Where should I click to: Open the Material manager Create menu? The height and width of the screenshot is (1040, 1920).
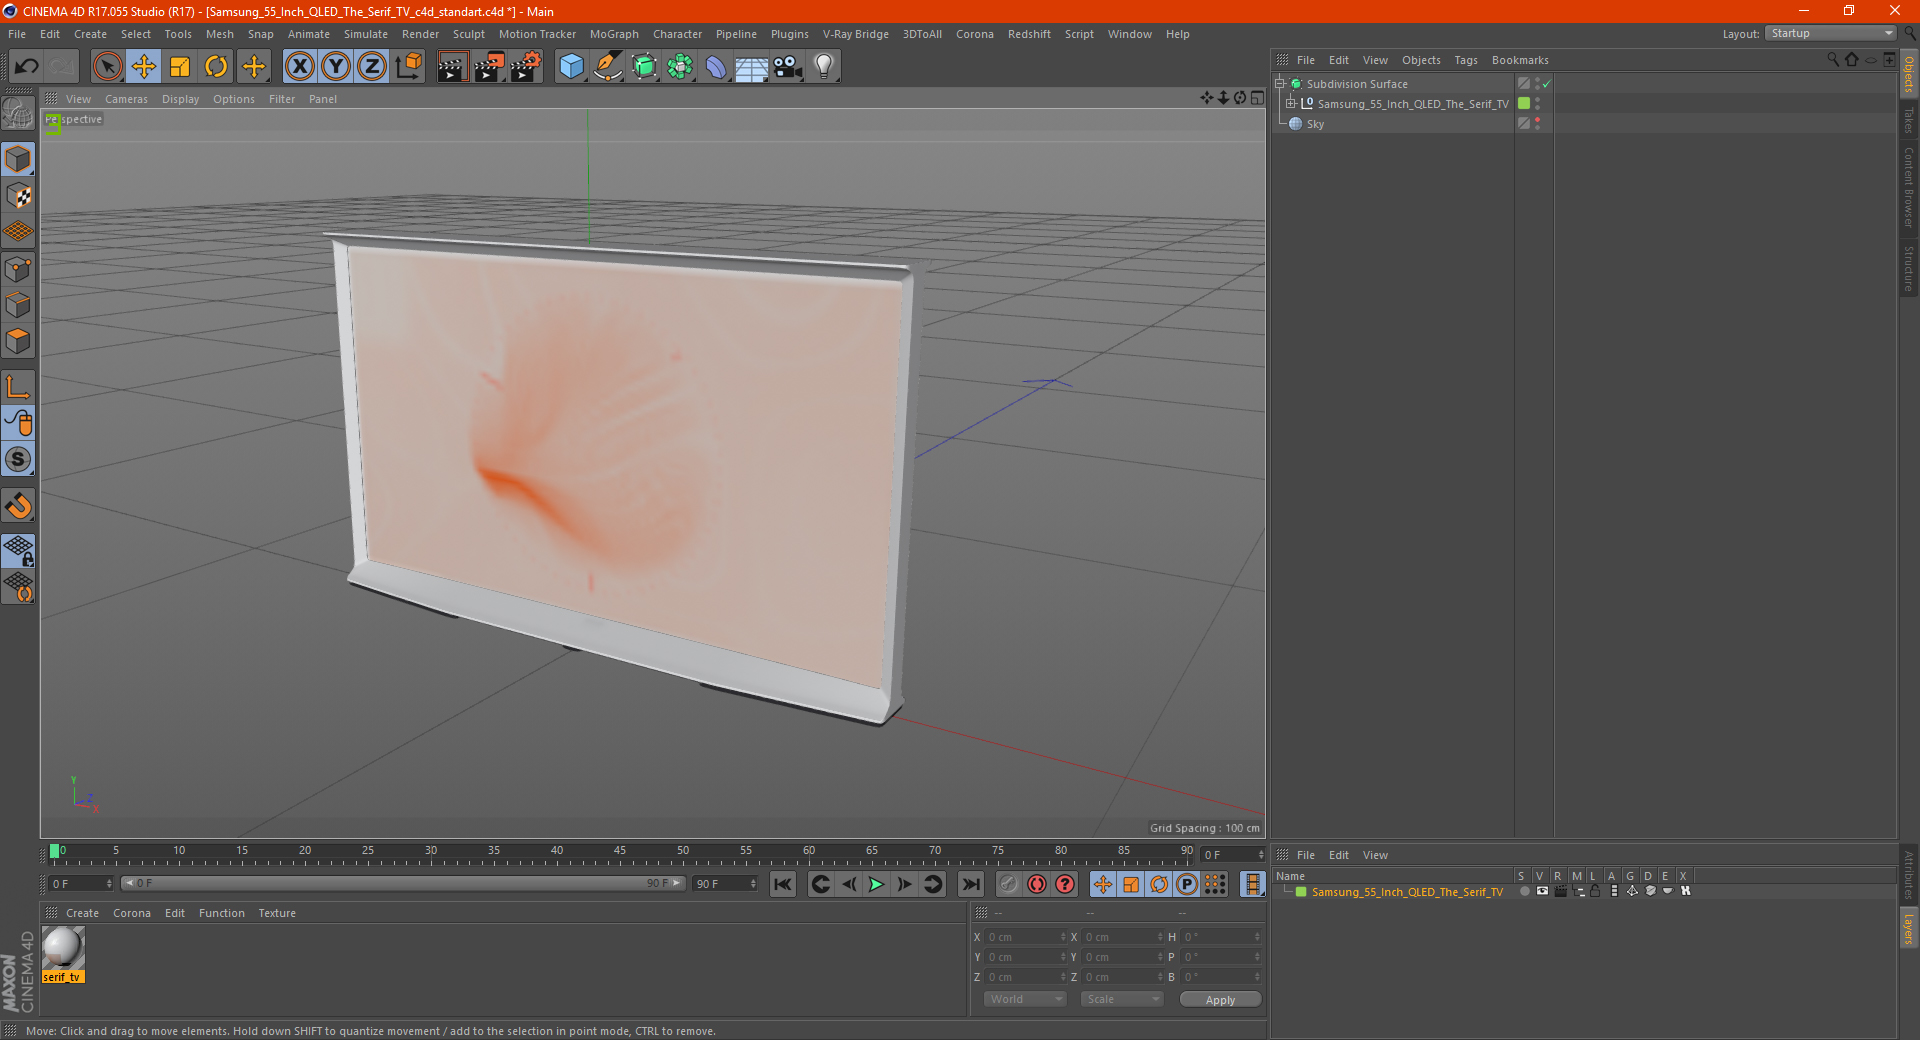[x=82, y=913]
